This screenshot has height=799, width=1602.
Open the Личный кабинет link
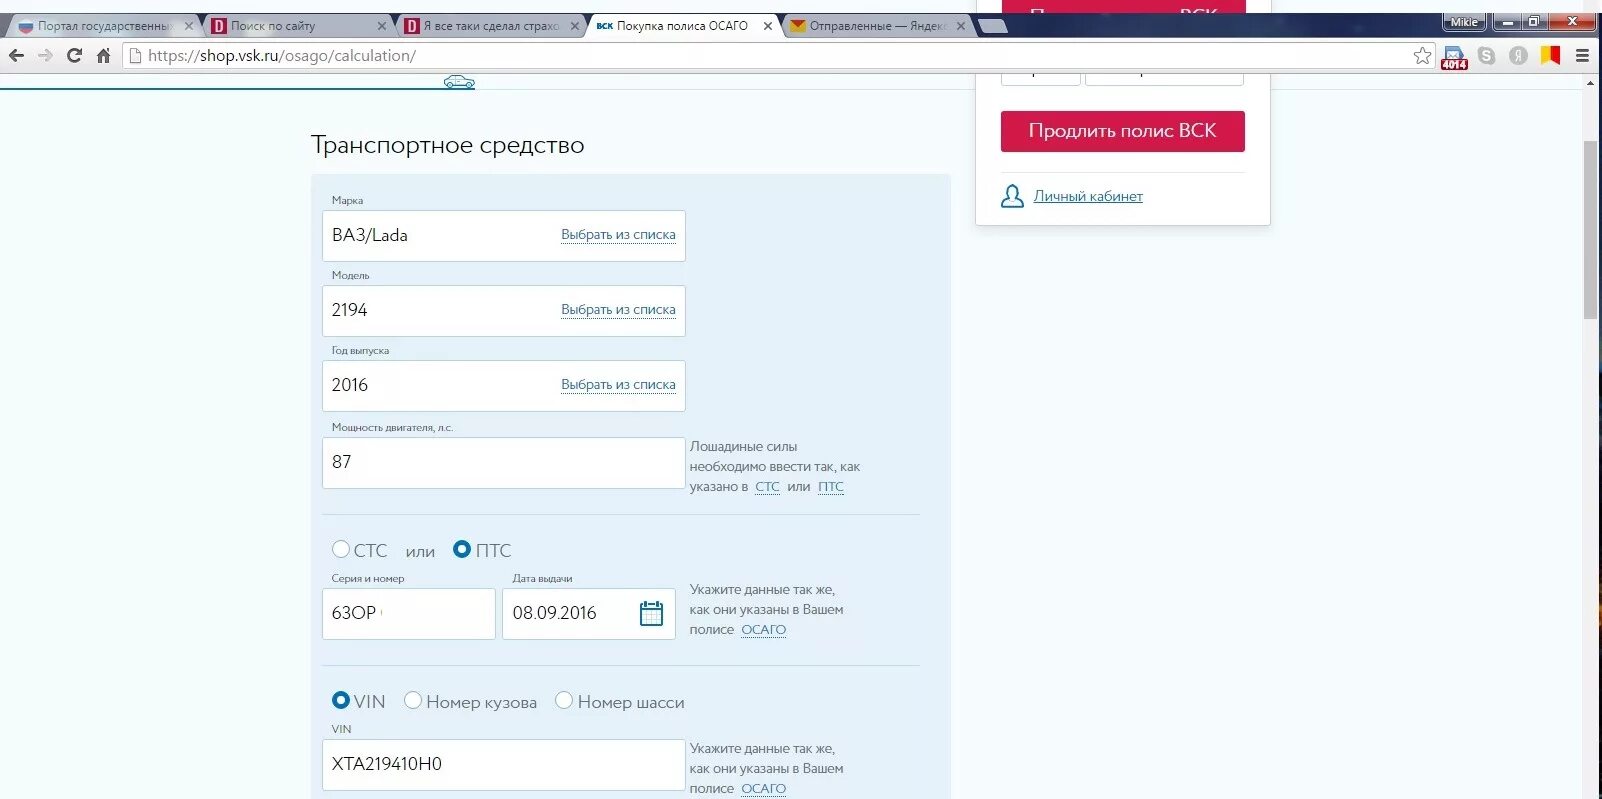(x=1088, y=197)
